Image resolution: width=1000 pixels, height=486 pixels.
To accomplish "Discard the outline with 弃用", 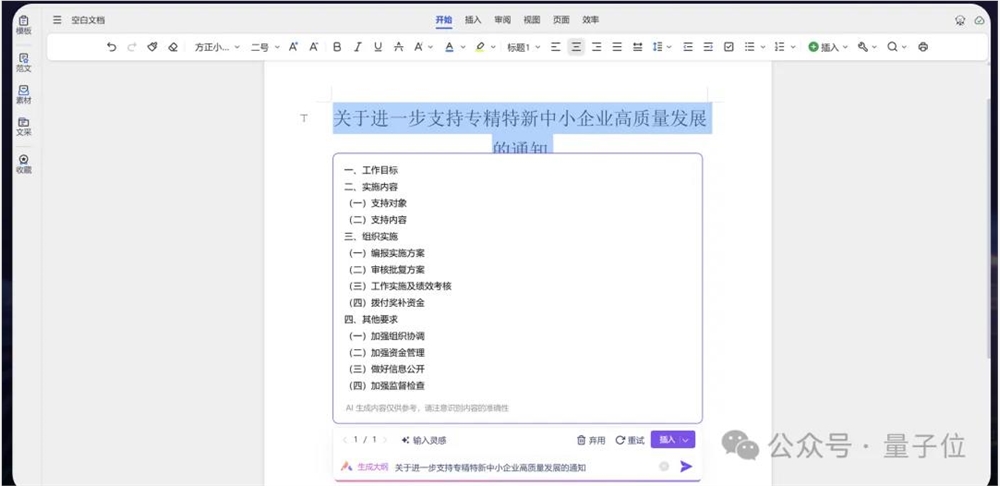I will pyautogui.click(x=591, y=440).
